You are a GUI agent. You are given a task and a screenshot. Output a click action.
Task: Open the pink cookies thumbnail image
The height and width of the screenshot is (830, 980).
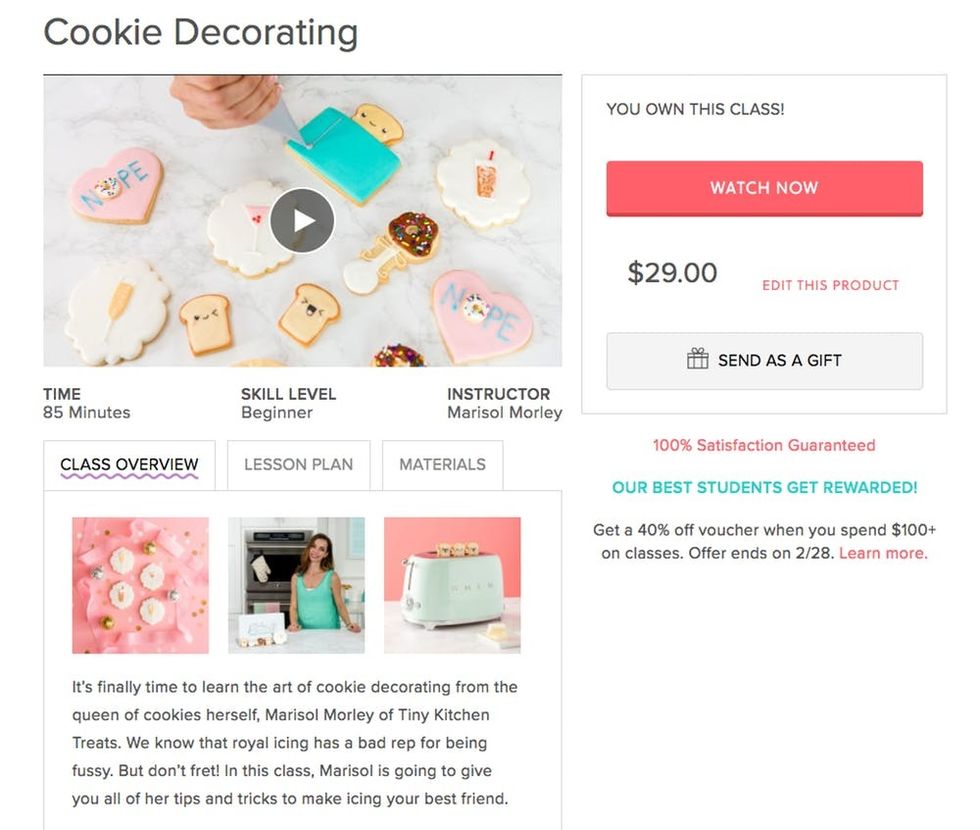coord(140,585)
